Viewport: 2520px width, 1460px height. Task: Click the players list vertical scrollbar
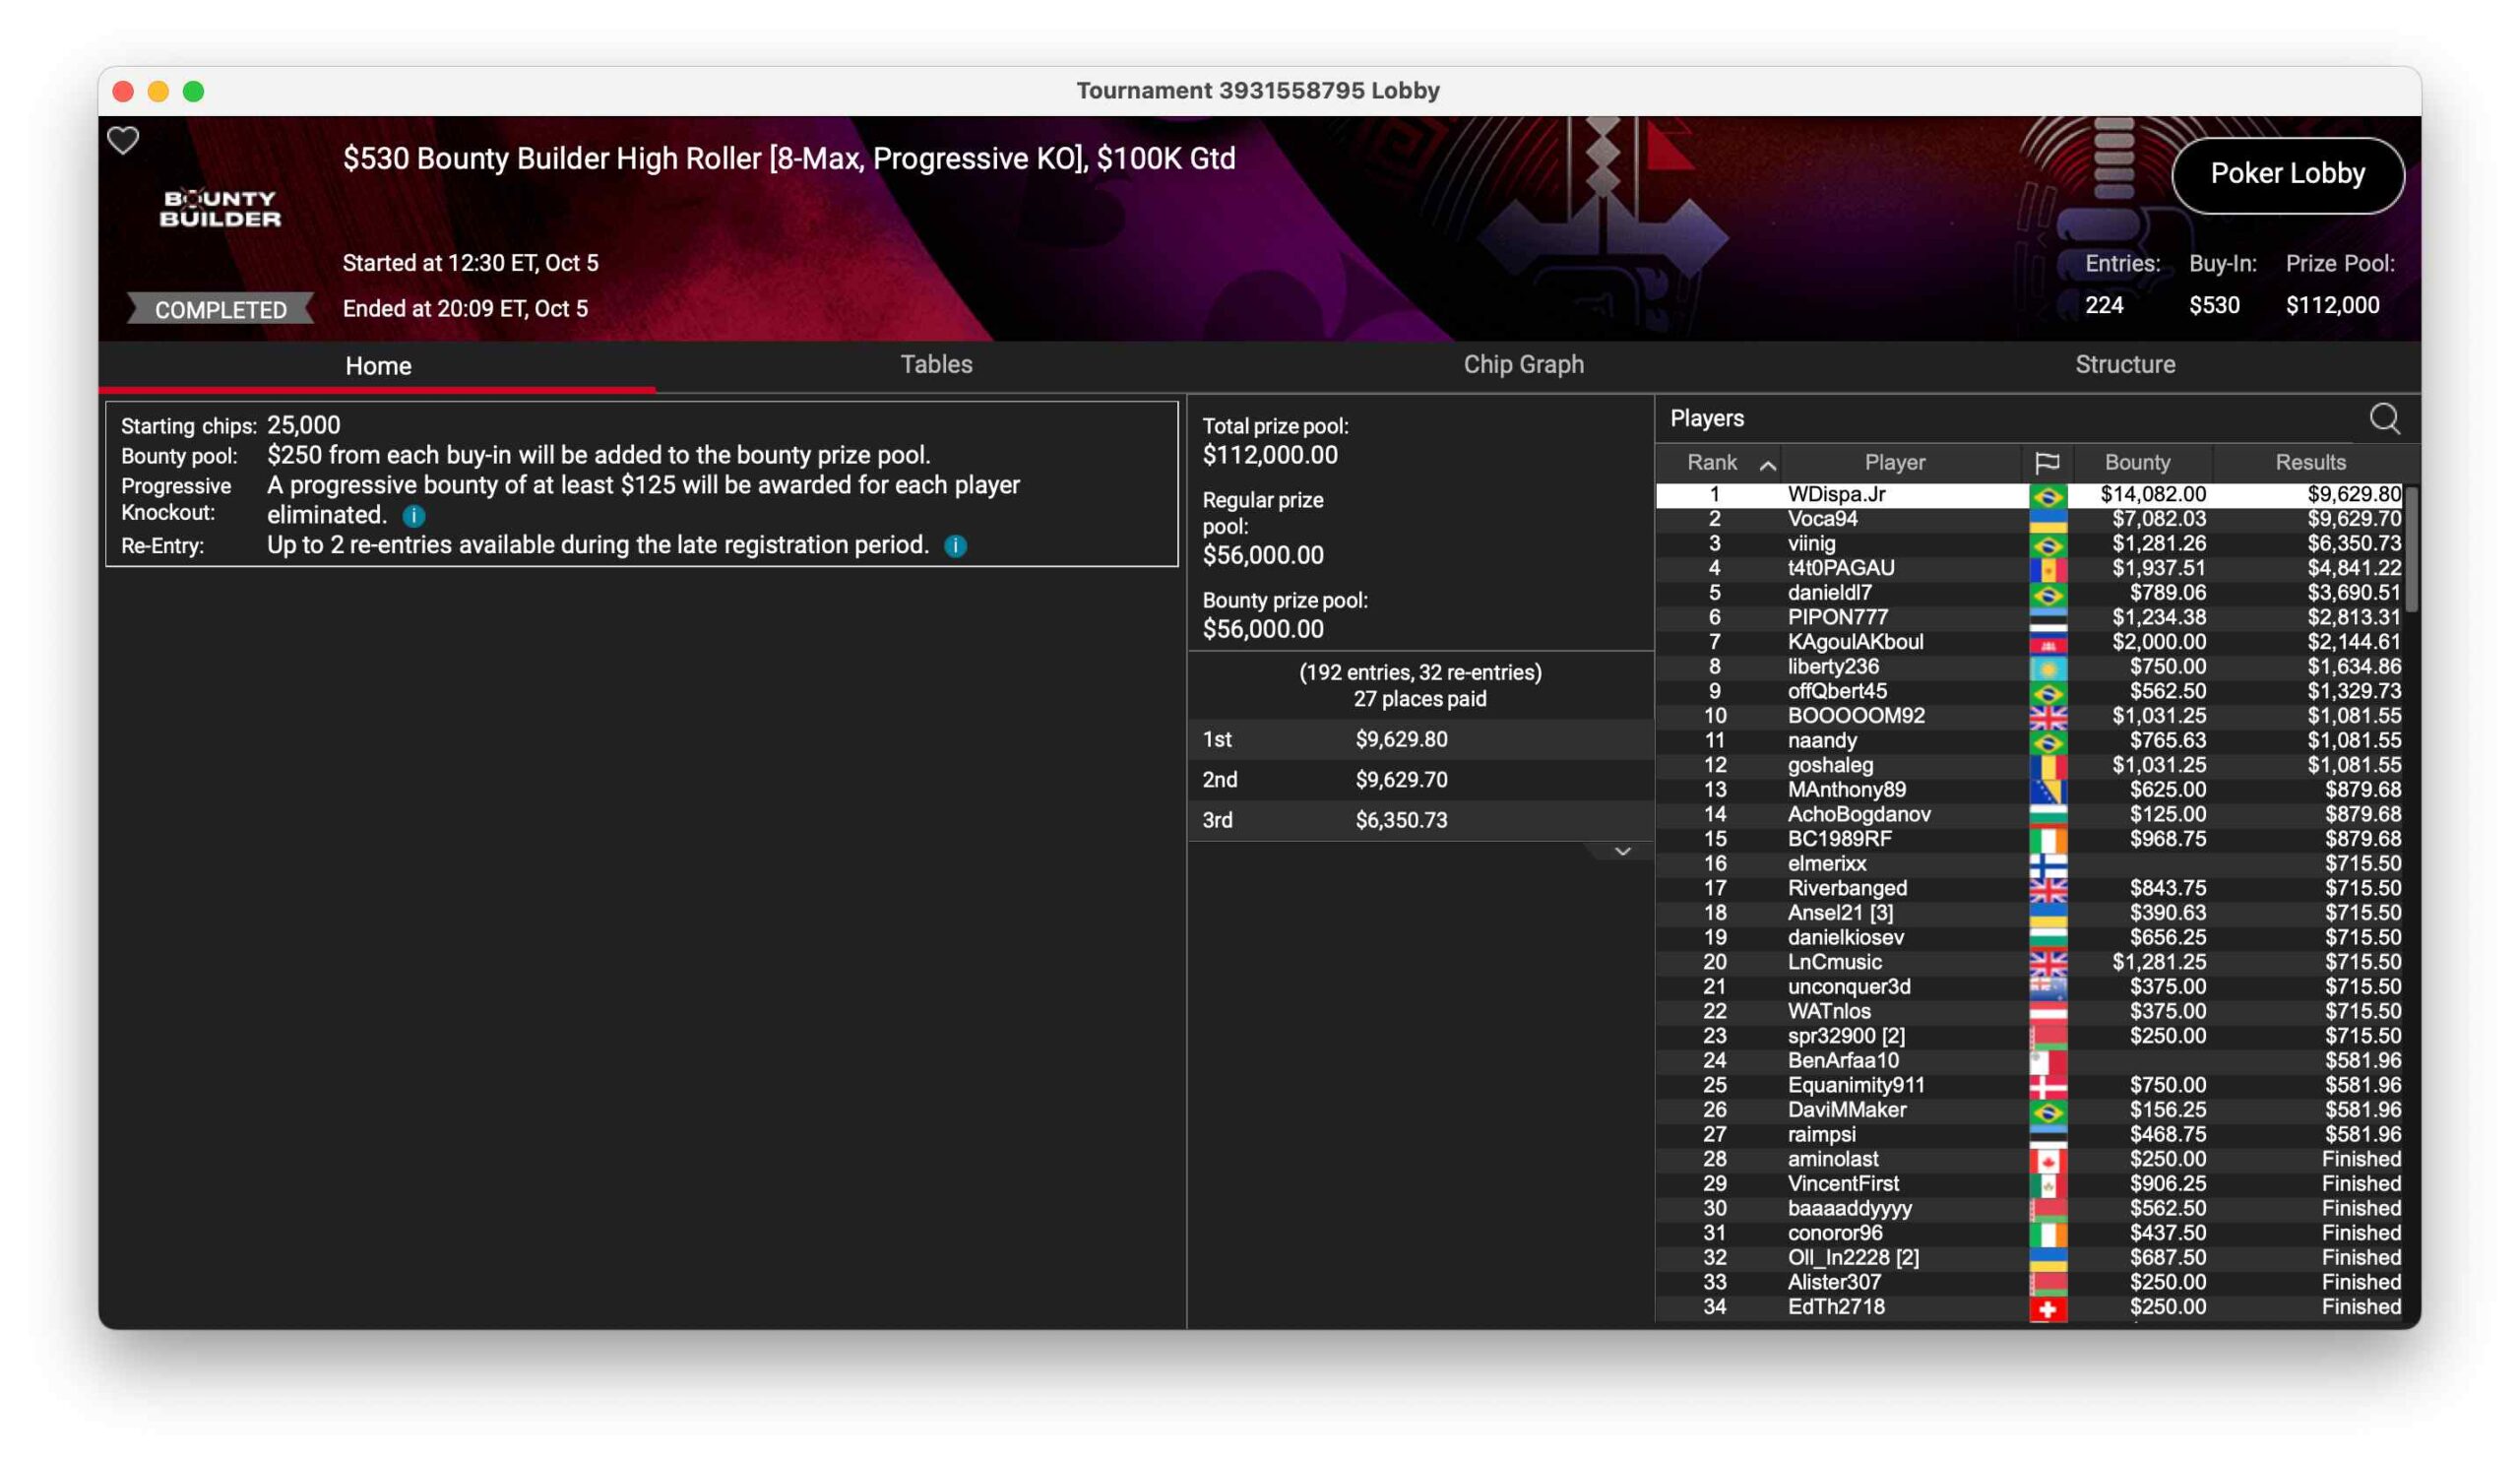[x=2410, y=550]
